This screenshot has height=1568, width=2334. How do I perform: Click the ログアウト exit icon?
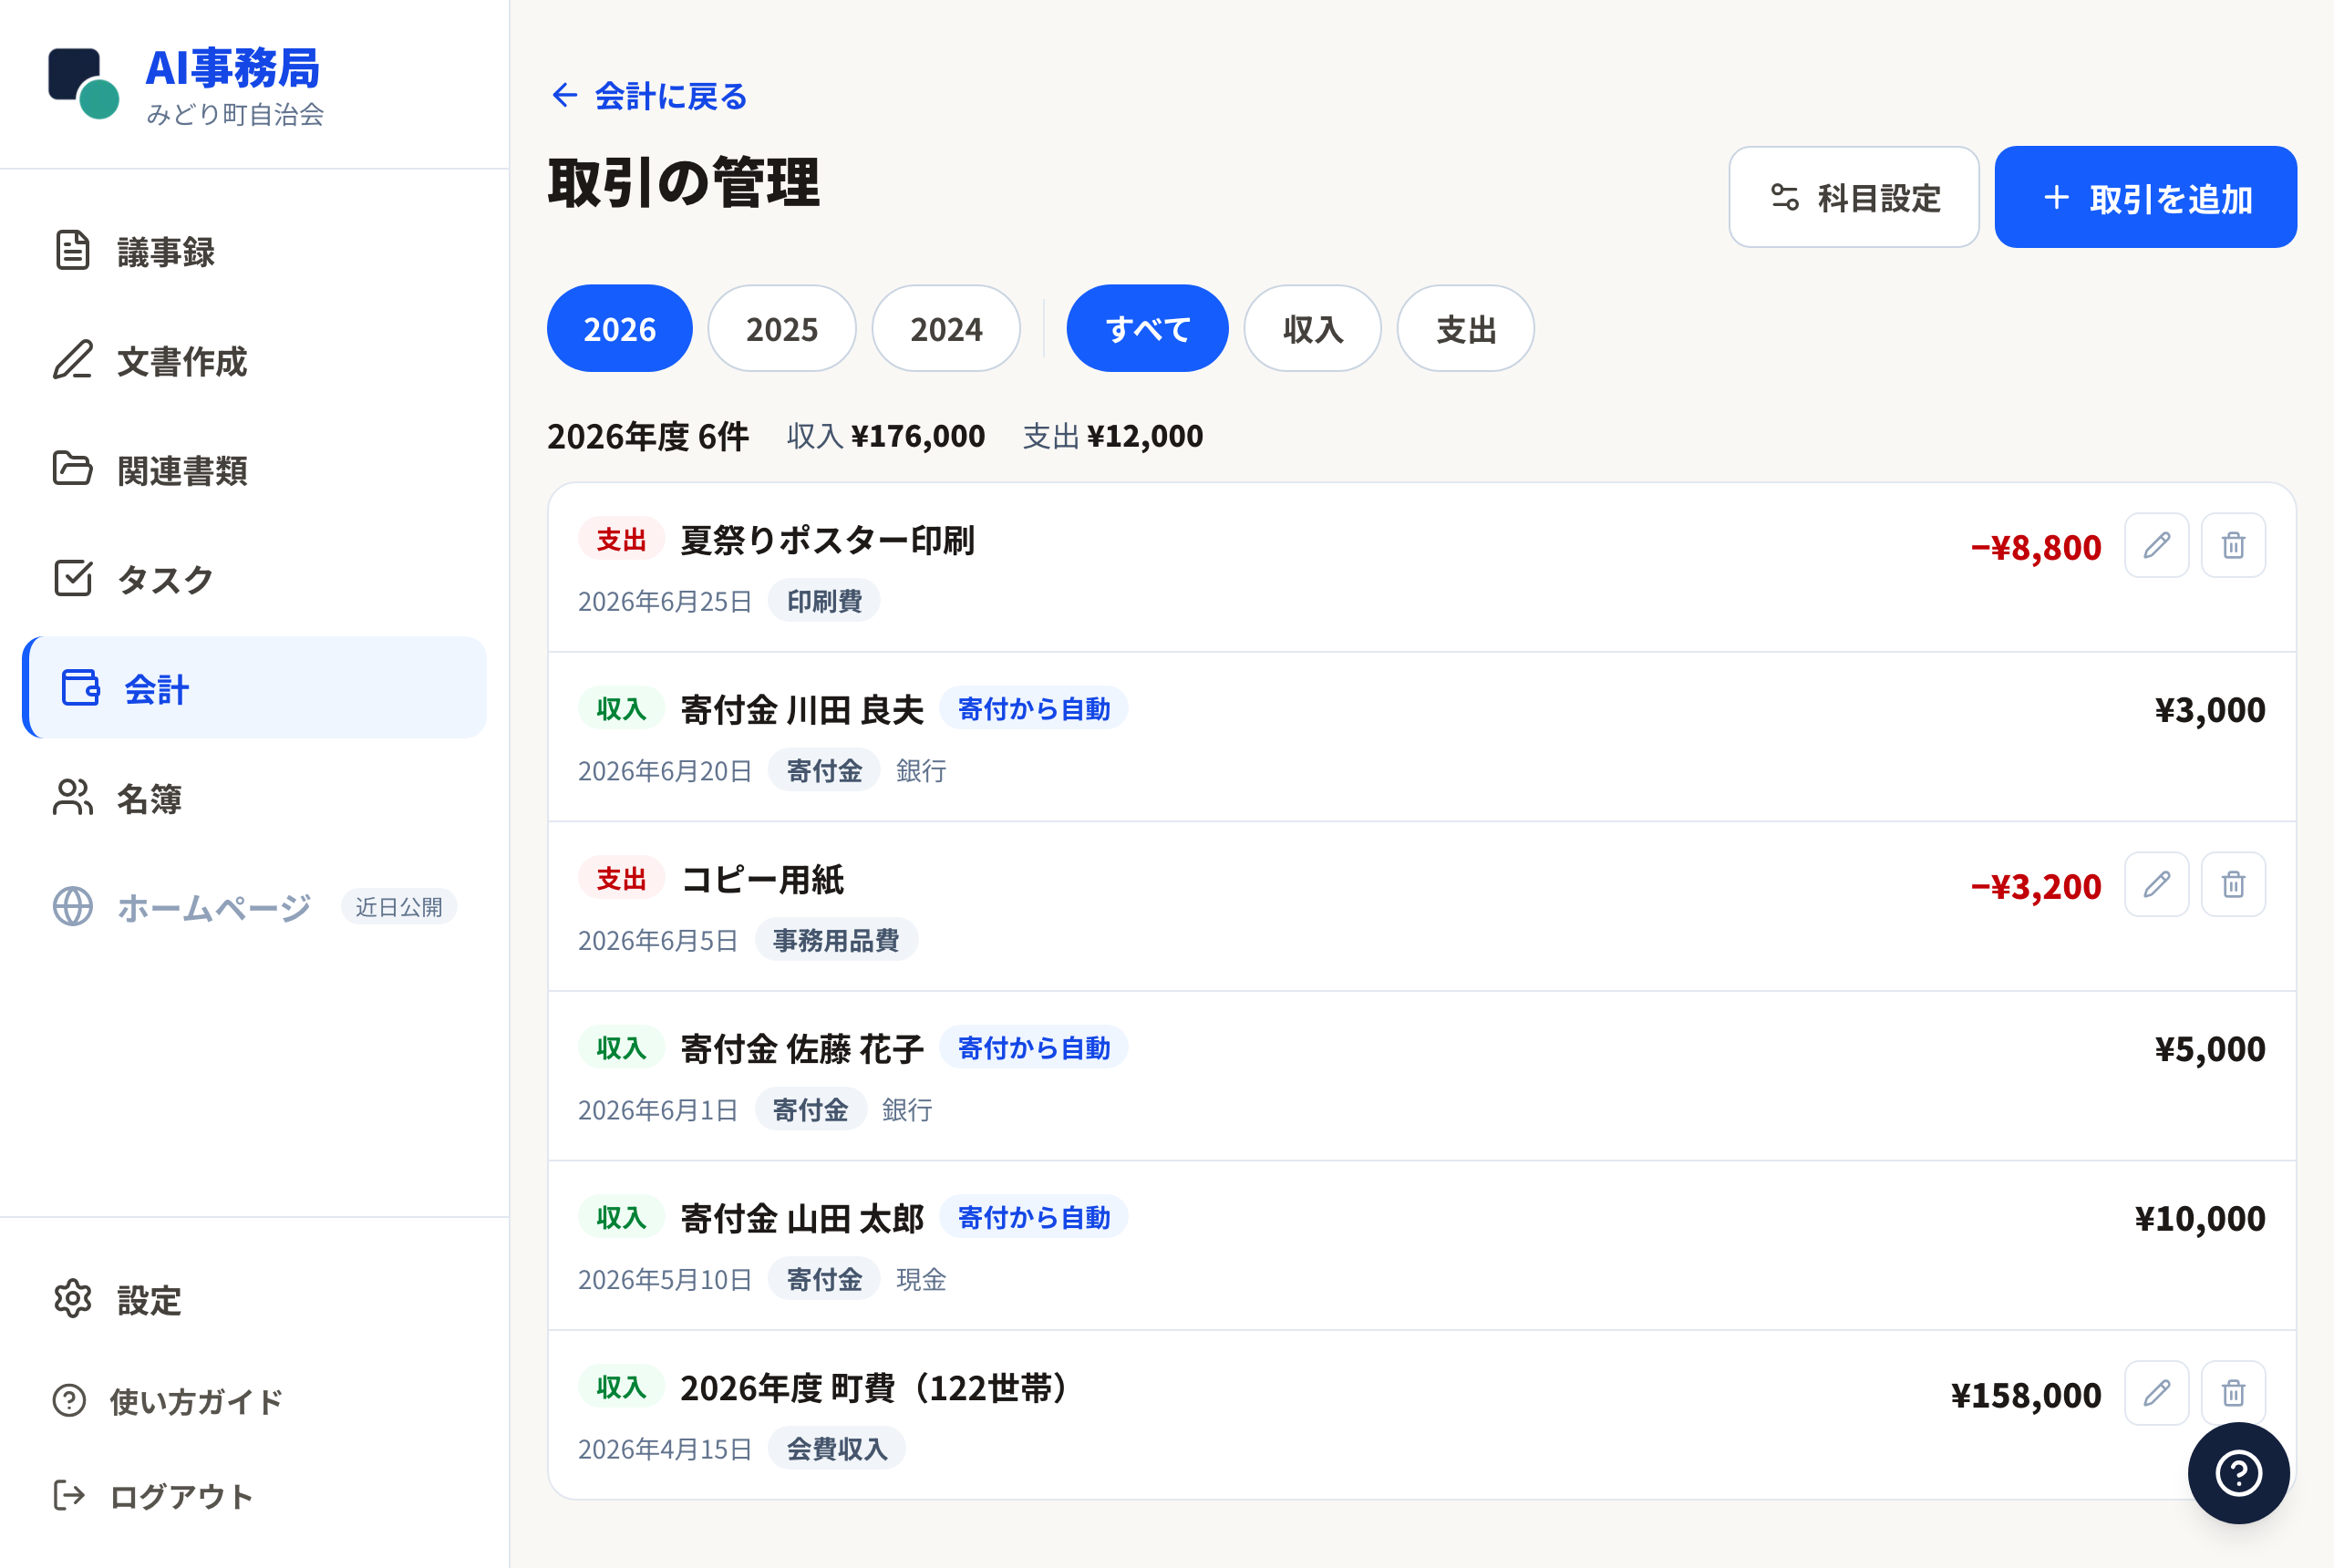[69, 1496]
